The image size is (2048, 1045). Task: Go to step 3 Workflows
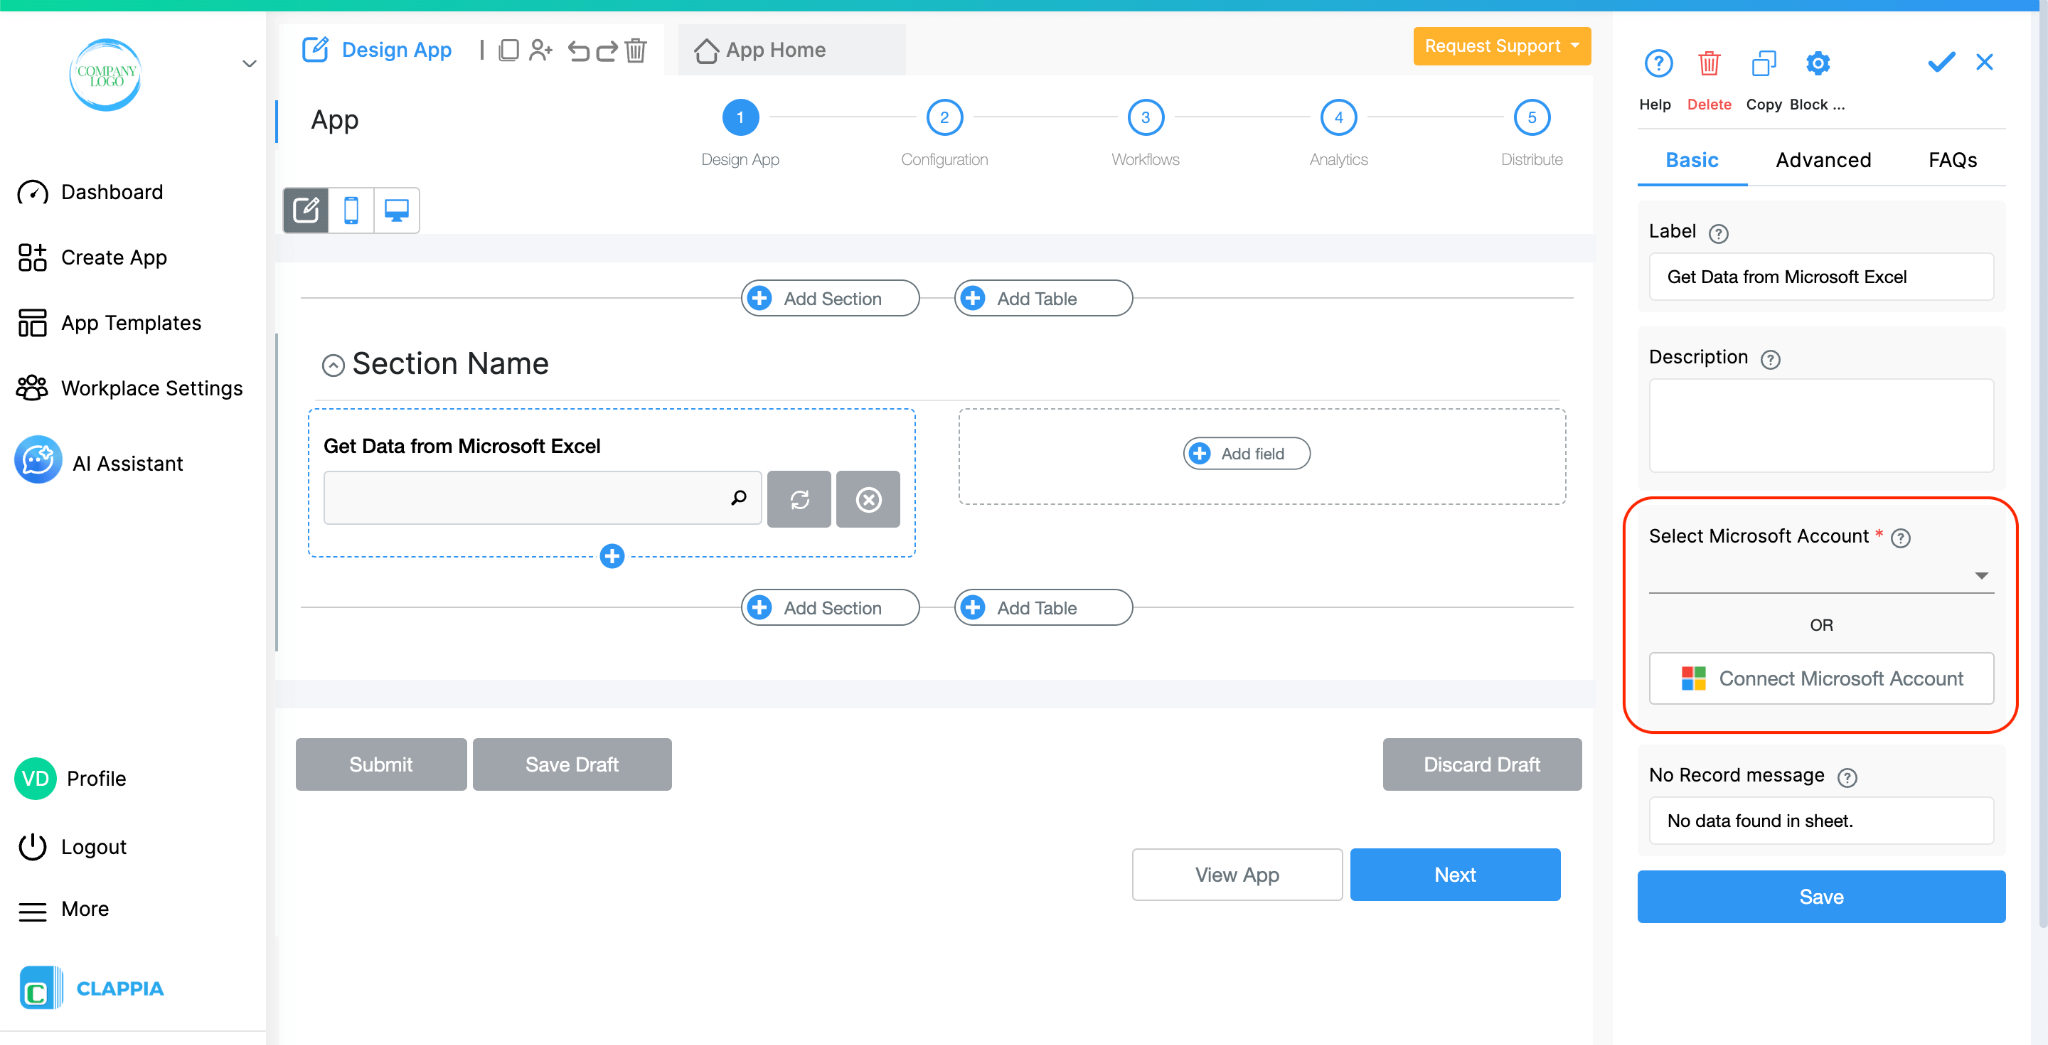1145,117
